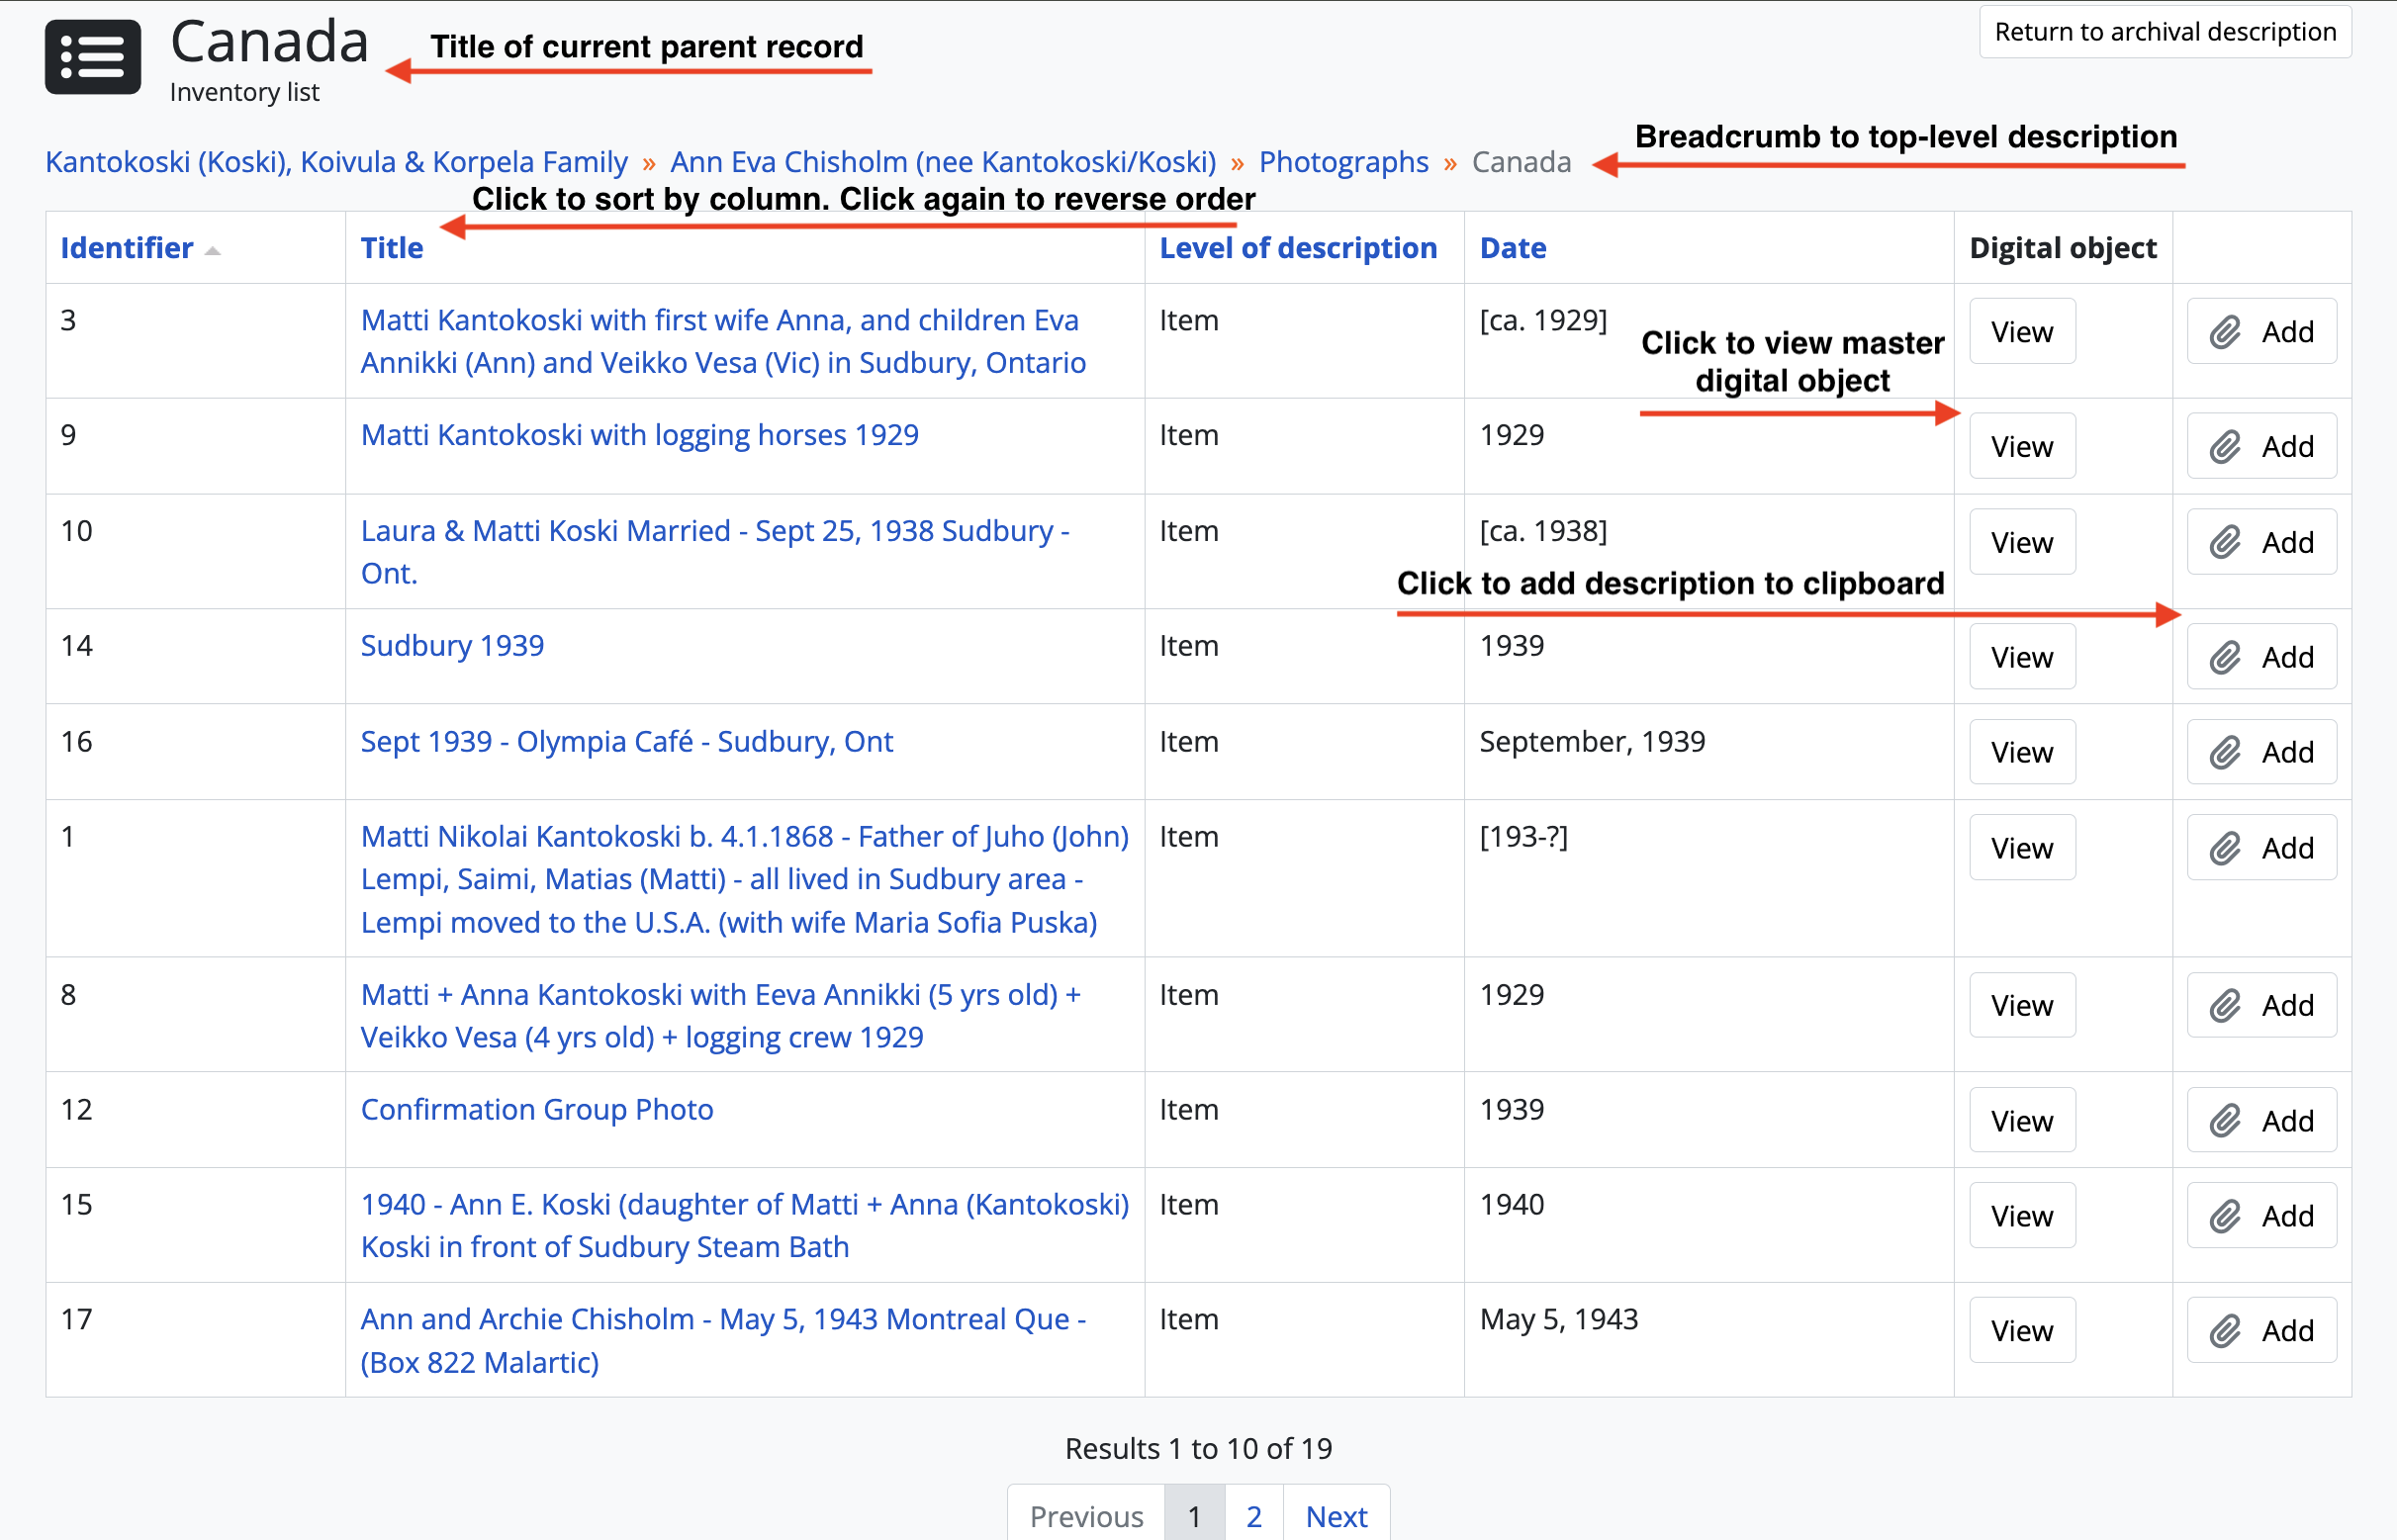Image resolution: width=2397 pixels, height=1540 pixels.
Task: Sort the table by Title column
Action: click(391, 248)
